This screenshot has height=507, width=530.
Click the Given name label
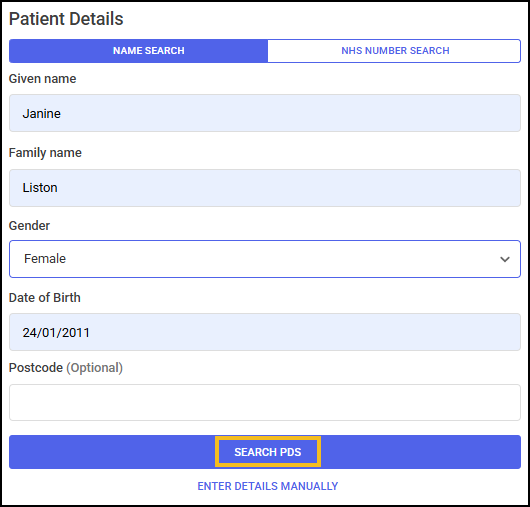pos(43,79)
